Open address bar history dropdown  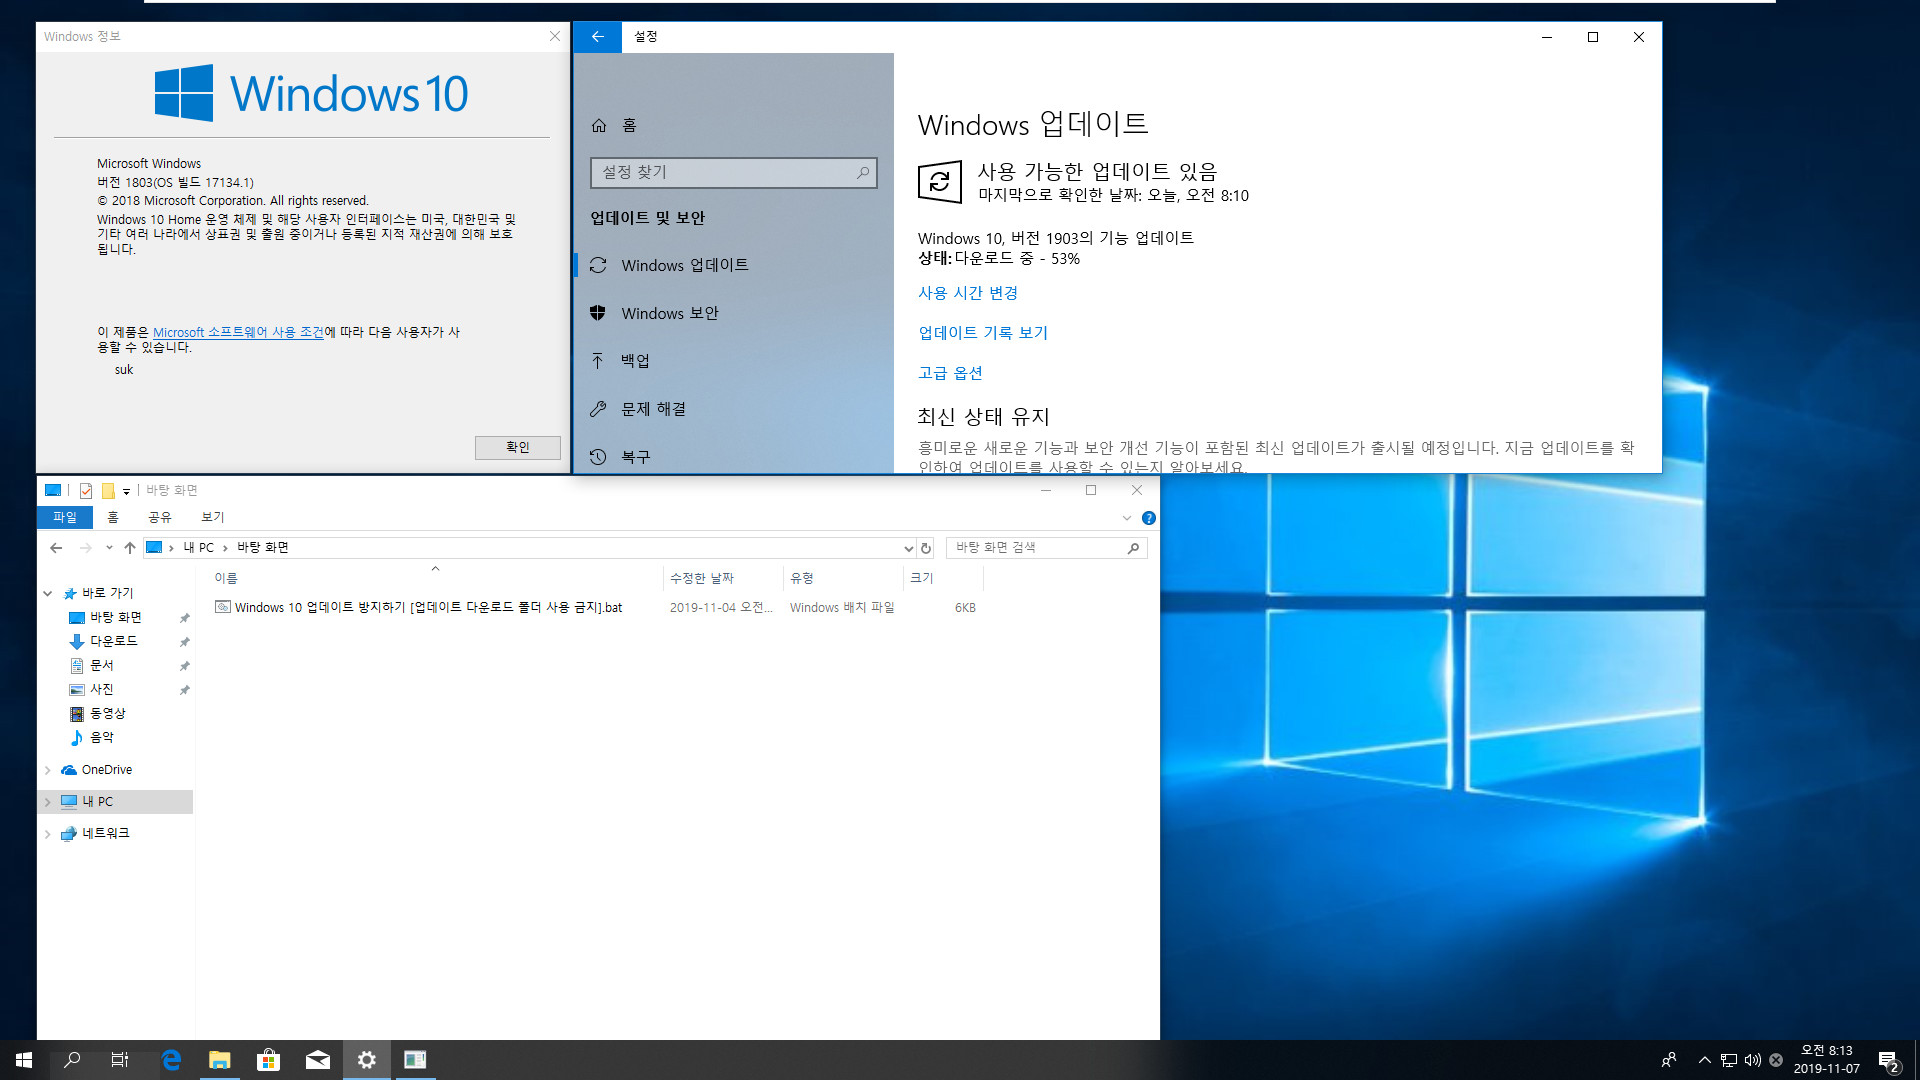point(908,548)
